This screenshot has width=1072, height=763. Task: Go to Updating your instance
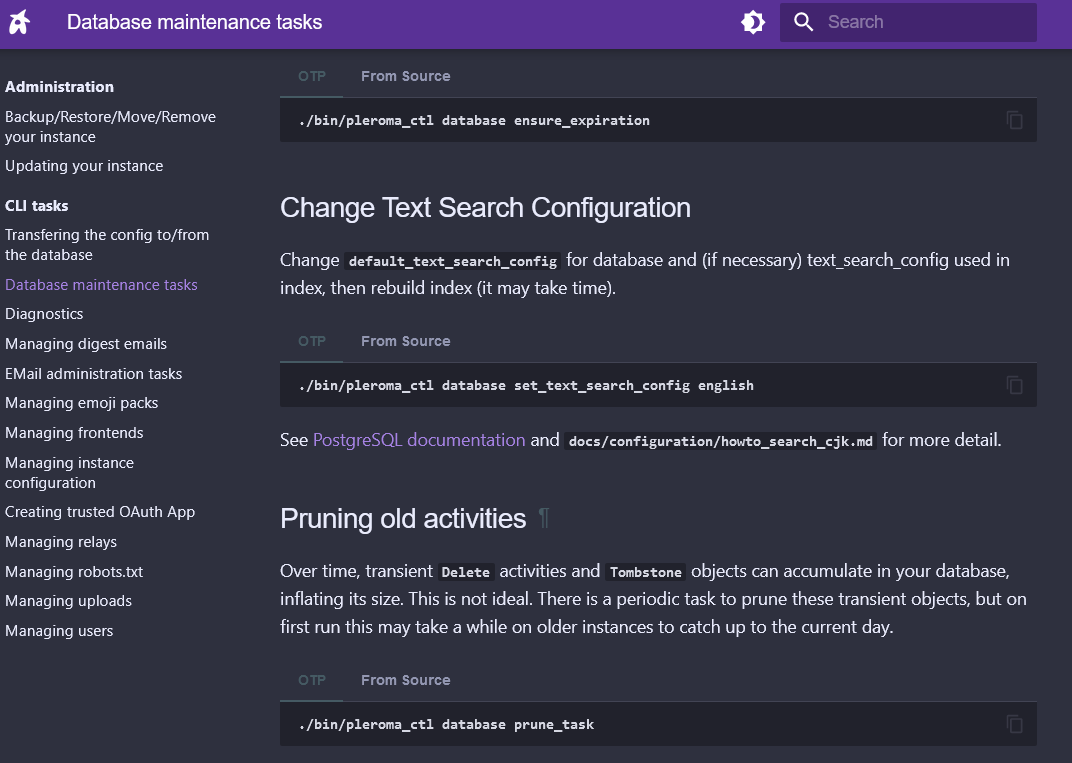pos(84,166)
